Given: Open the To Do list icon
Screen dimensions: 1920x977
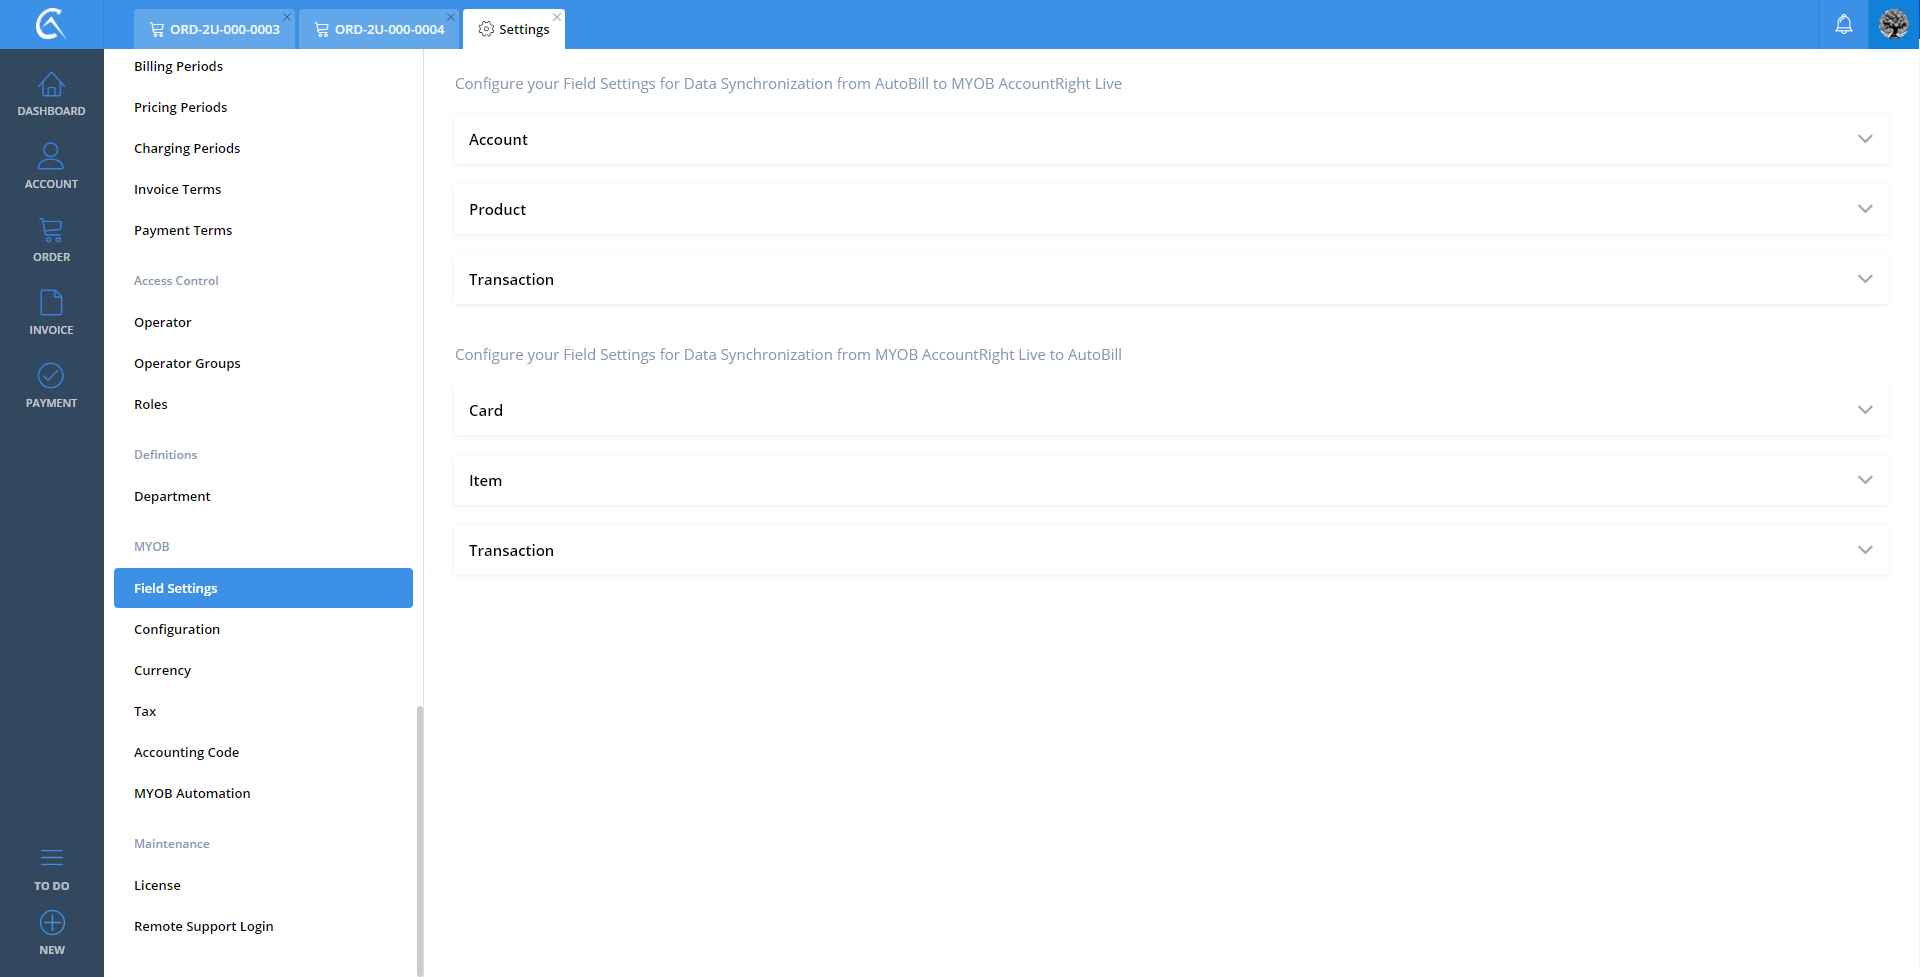Looking at the screenshot, I should click(x=51, y=859).
